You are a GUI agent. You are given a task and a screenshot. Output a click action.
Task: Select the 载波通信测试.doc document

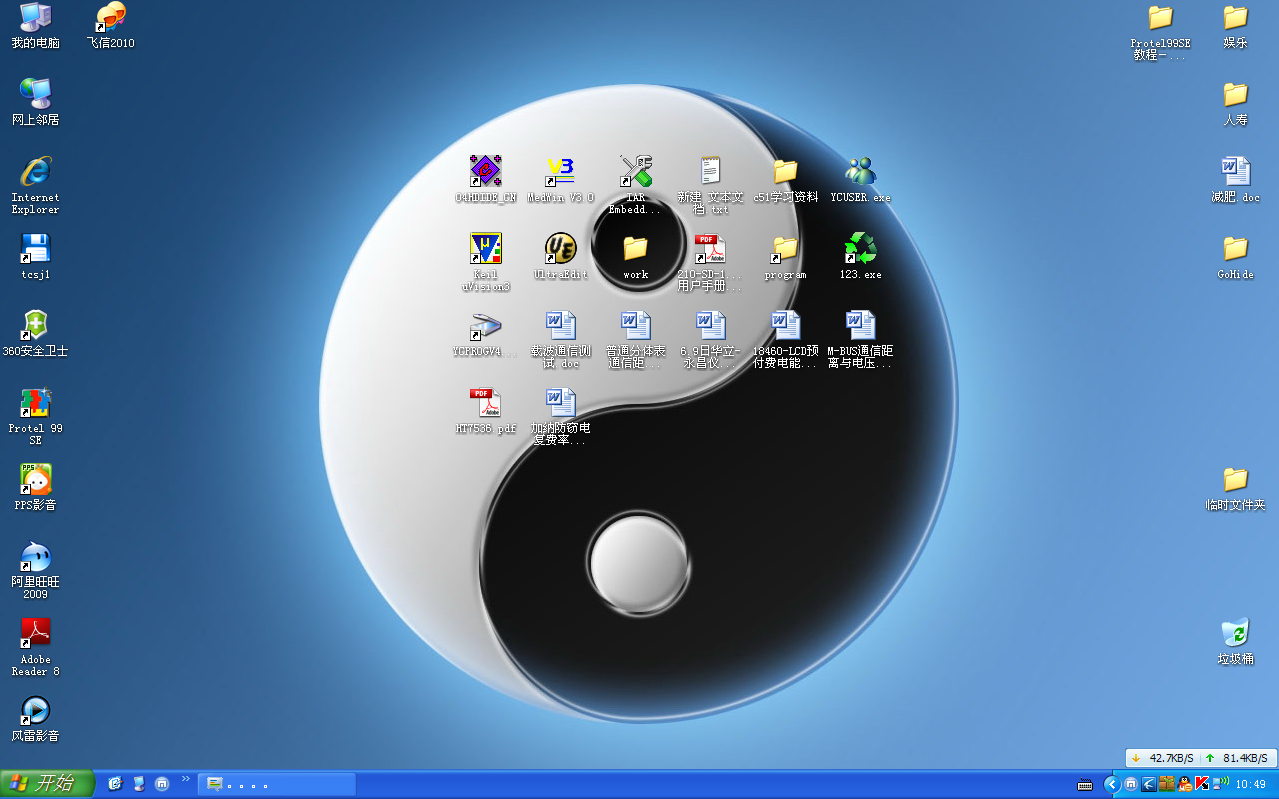coord(560,326)
